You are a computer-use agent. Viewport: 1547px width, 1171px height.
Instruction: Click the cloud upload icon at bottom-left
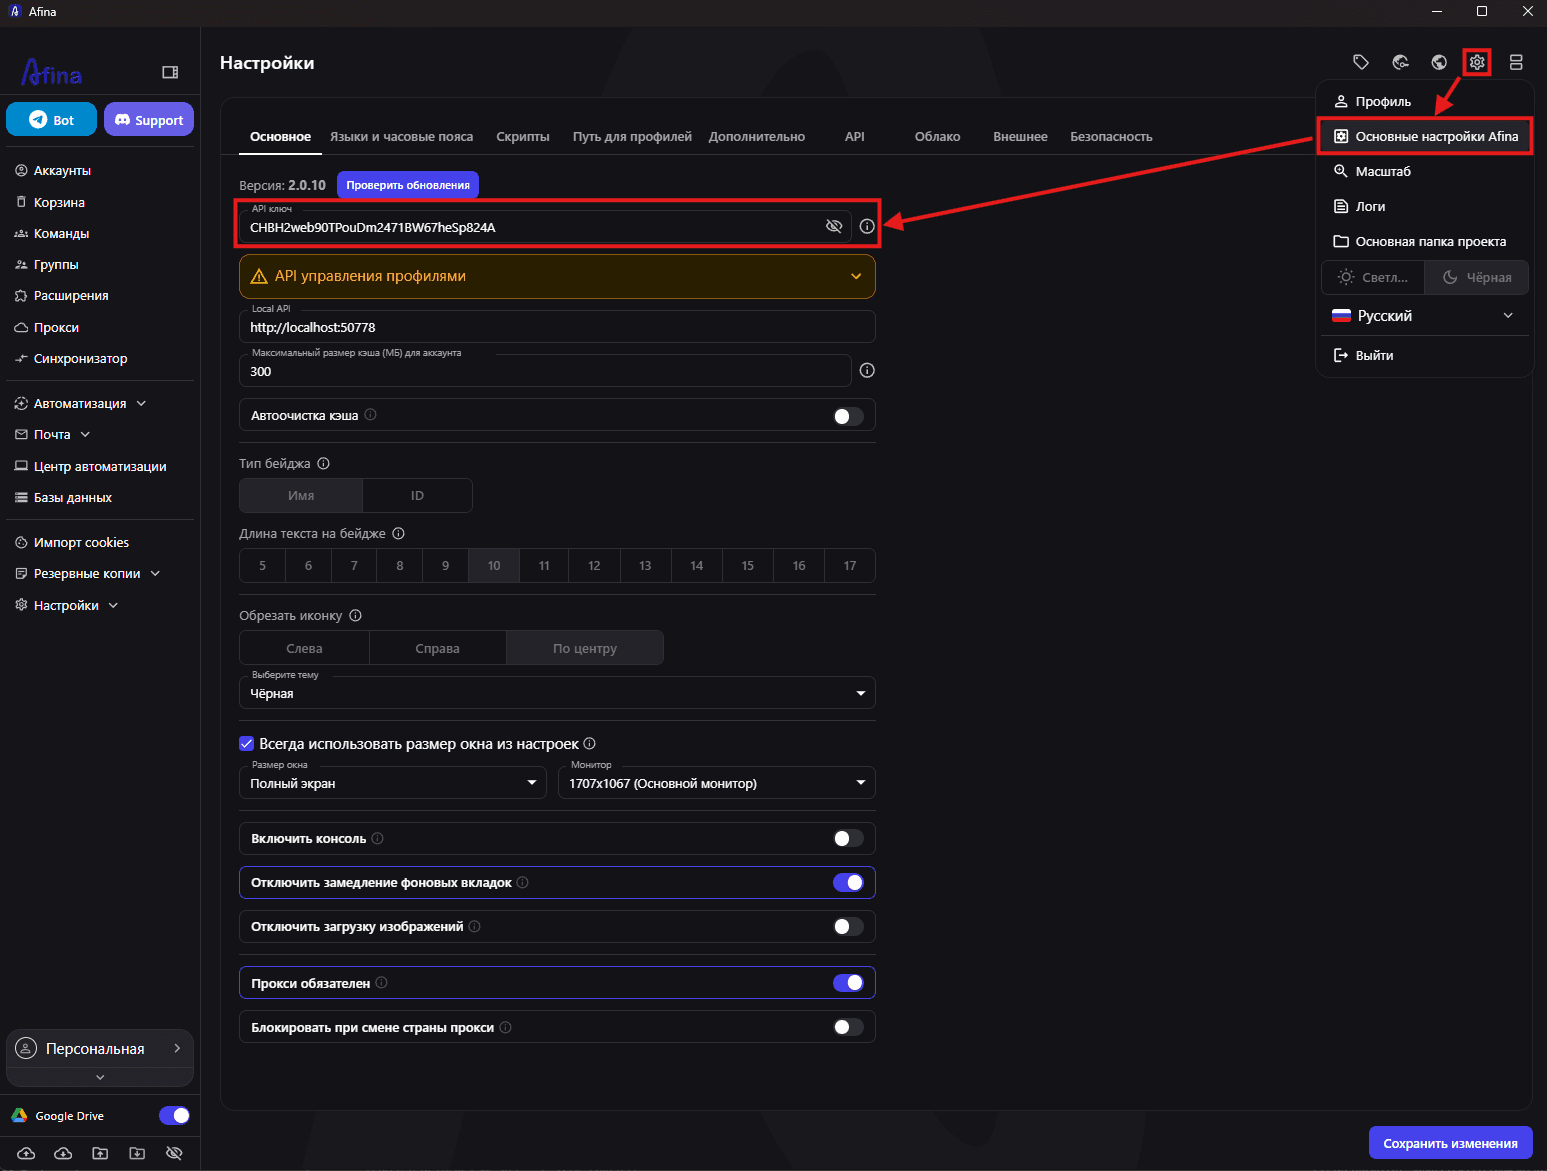(26, 1153)
